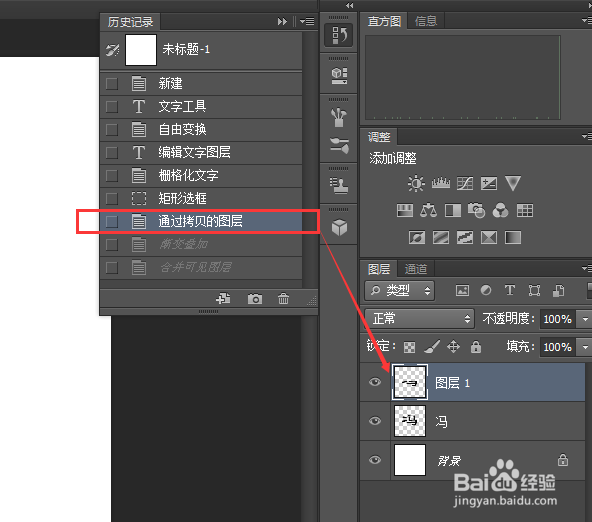Screen dimensions: 592x522
Task: Toggle history brush source for 新建 state
Action: tap(112, 83)
